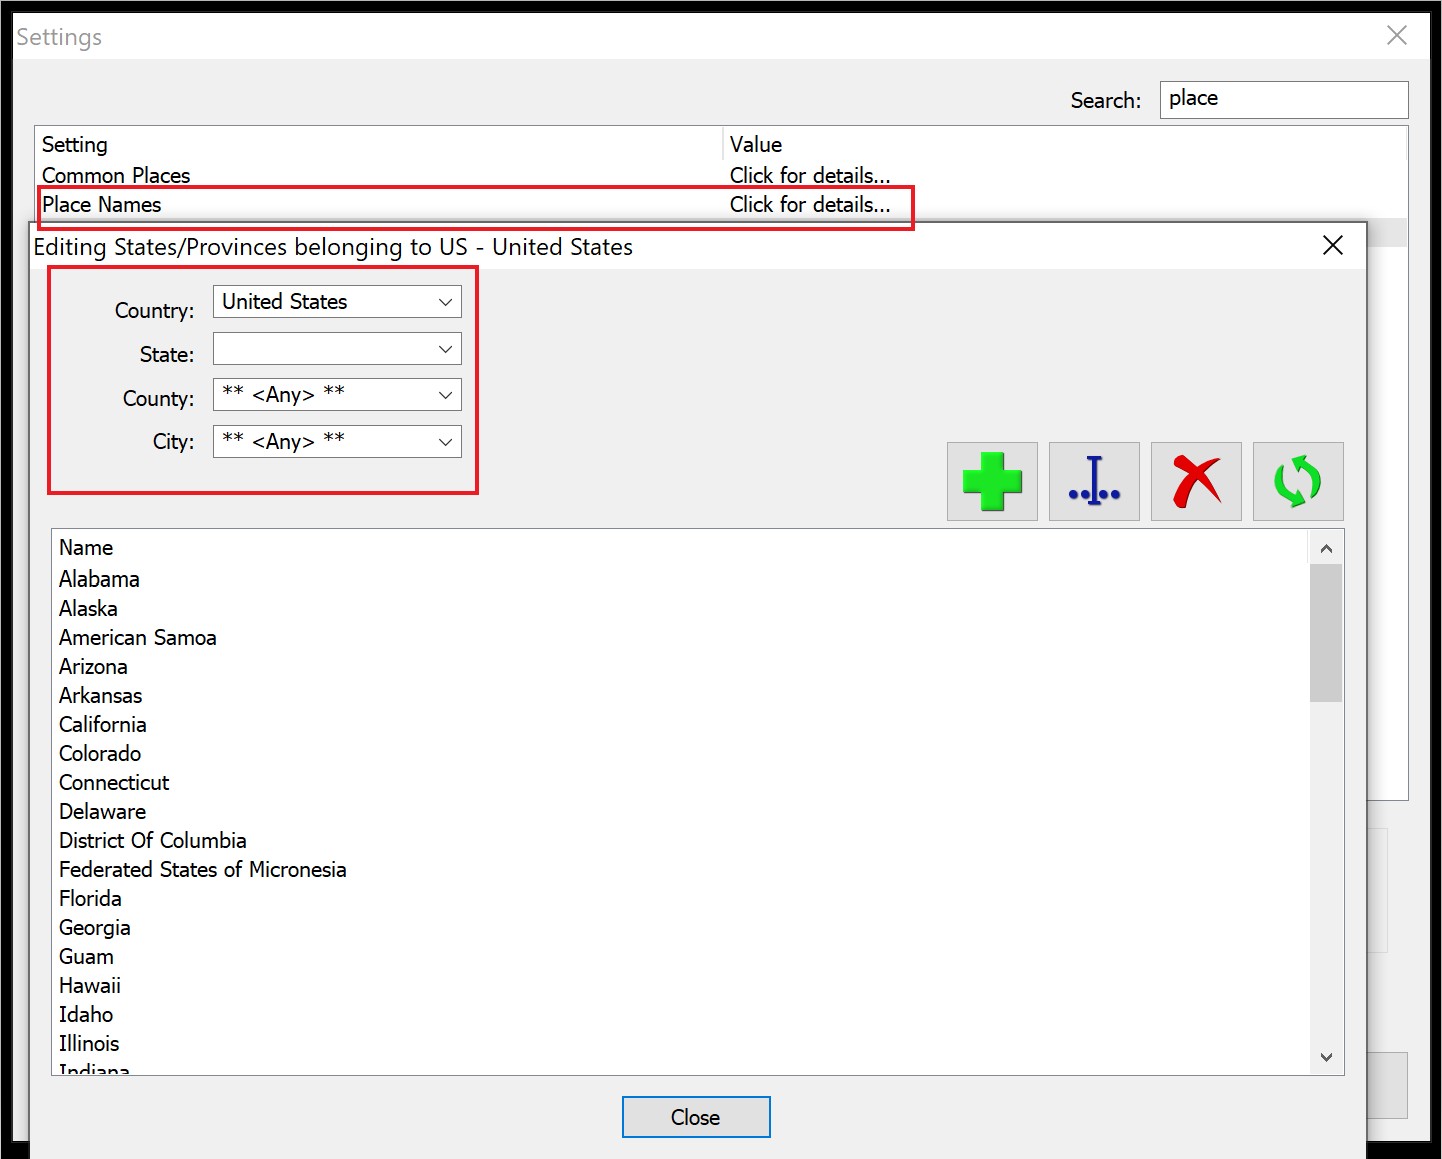
Task: Click the Name column header
Action: [x=680, y=547]
